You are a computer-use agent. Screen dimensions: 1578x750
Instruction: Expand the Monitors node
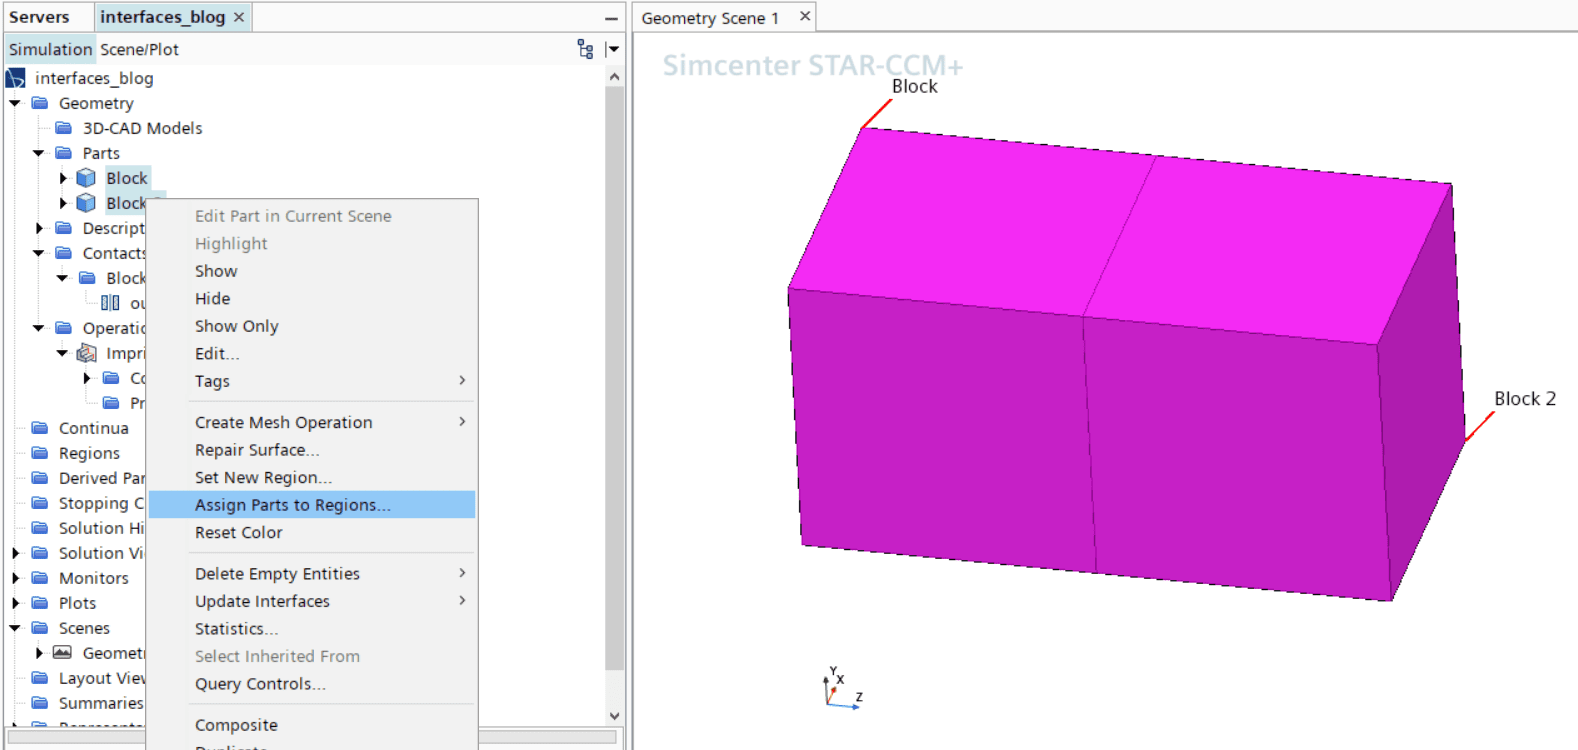click(15, 578)
